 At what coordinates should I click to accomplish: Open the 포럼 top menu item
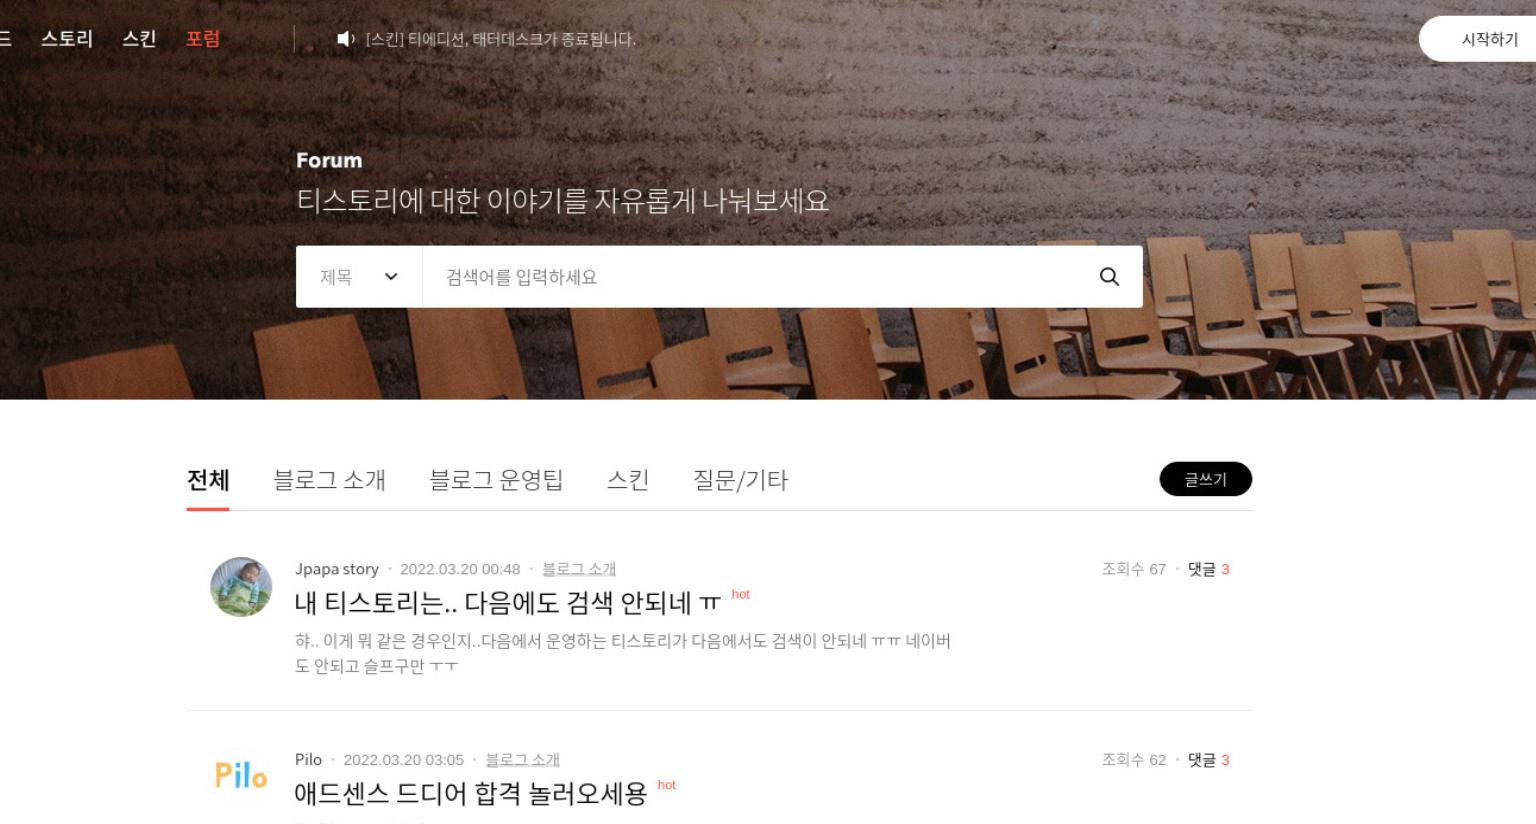(203, 39)
